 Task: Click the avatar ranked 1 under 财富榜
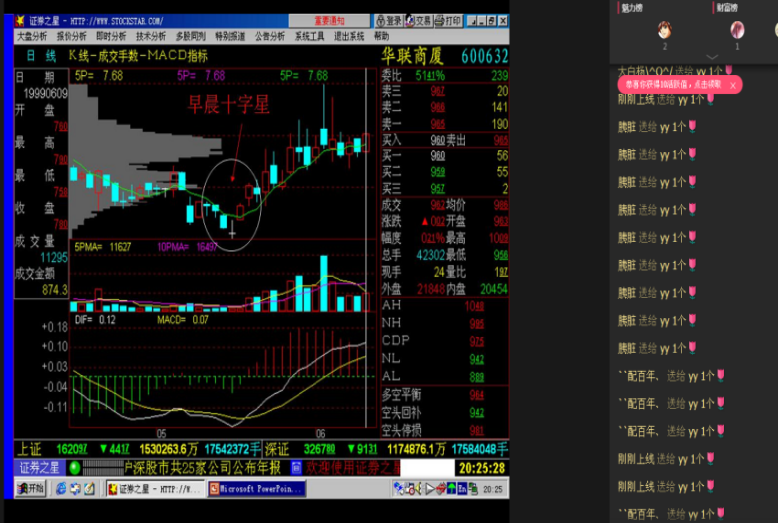(737, 29)
